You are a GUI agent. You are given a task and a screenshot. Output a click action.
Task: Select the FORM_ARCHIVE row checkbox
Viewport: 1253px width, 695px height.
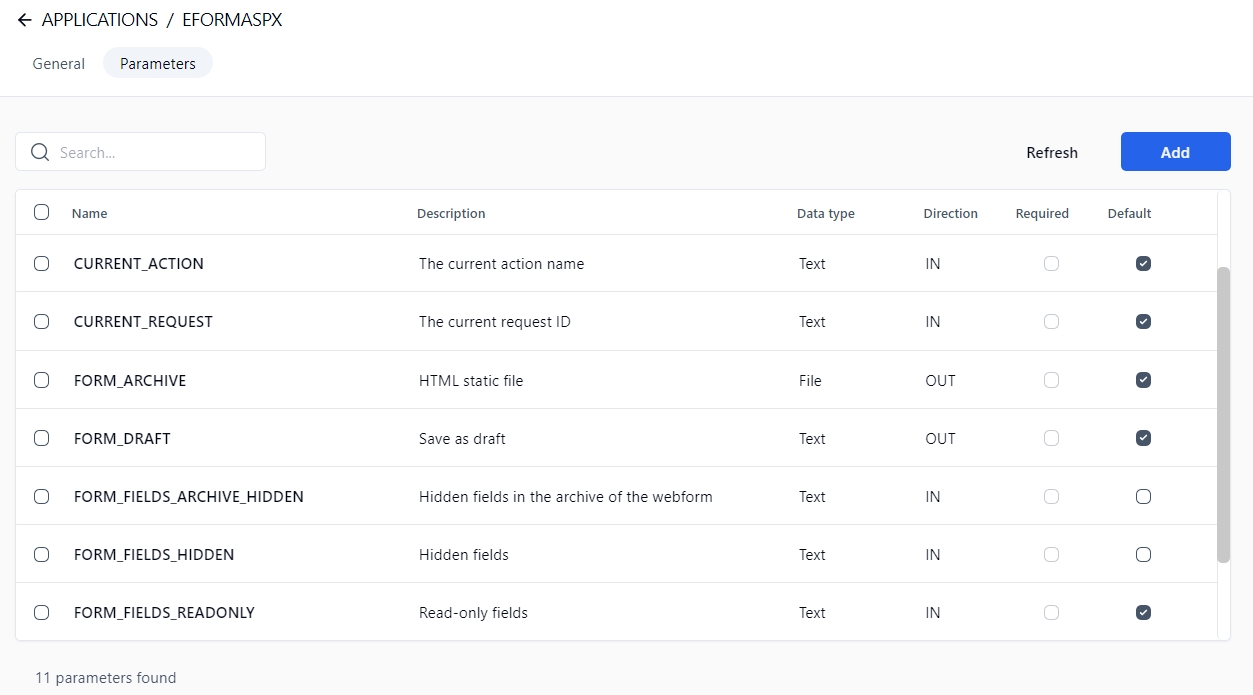click(41, 380)
